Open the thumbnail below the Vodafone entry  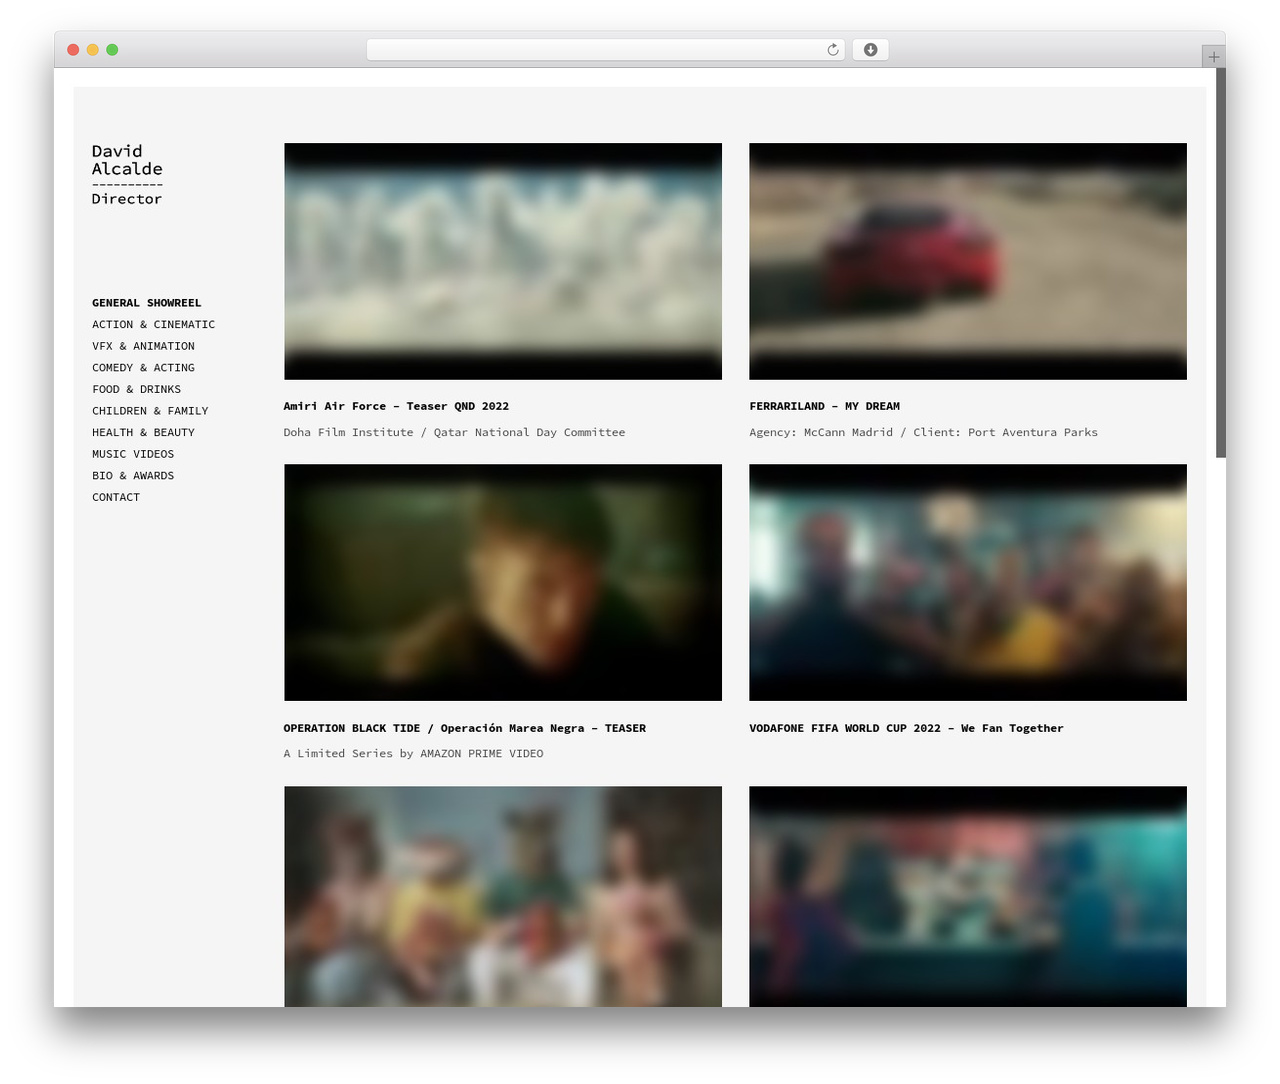click(968, 896)
